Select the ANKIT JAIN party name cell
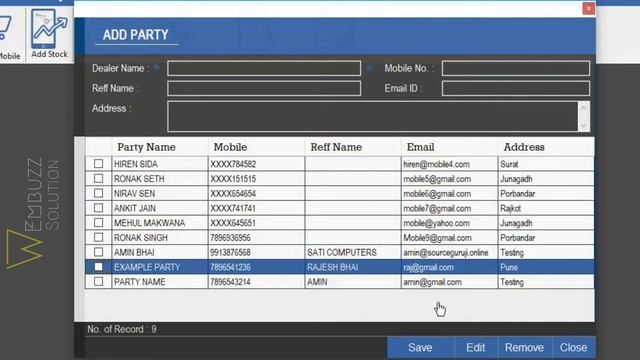The width and height of the screenshot is (640, 360). [160, 208]
